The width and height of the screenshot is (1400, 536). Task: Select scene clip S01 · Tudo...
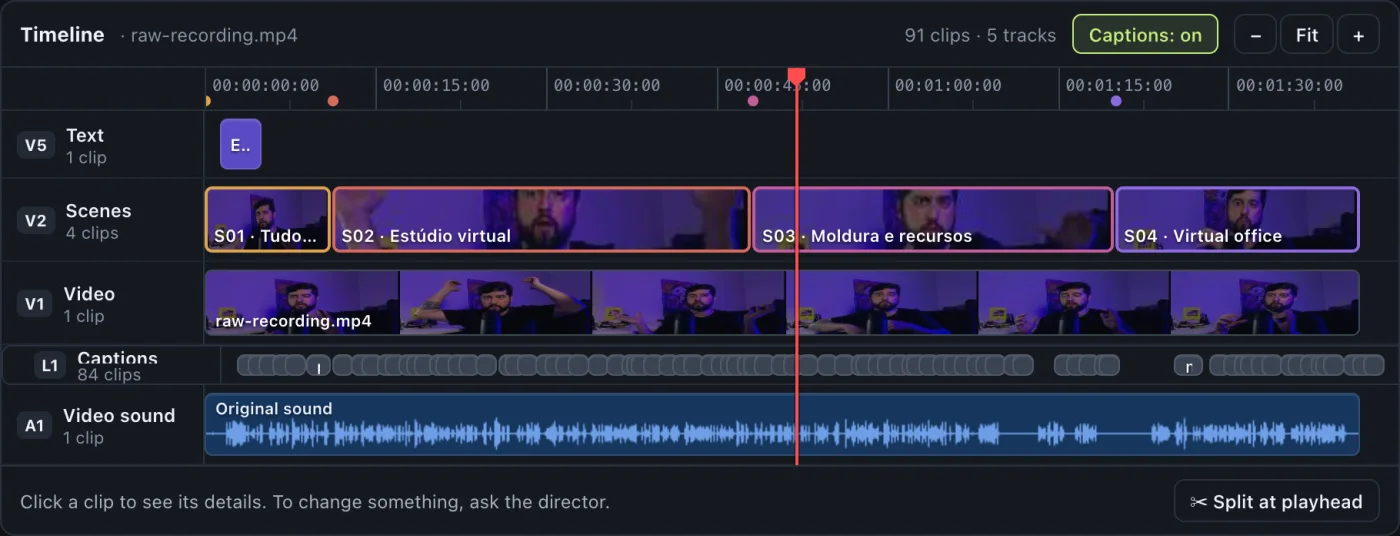(x=267, y=219)
